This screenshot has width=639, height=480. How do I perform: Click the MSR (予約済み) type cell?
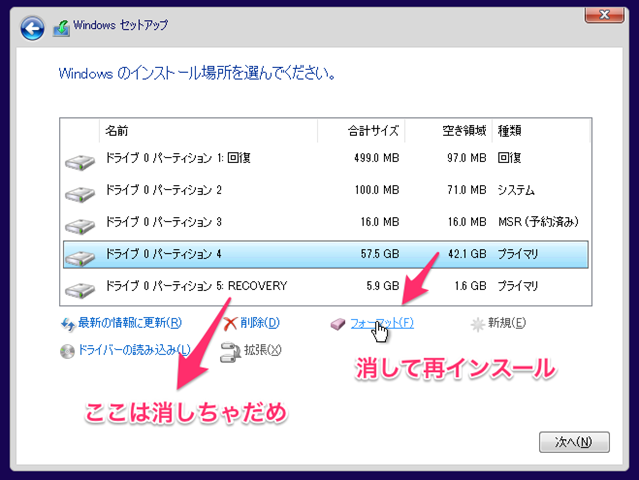[538, 222]
